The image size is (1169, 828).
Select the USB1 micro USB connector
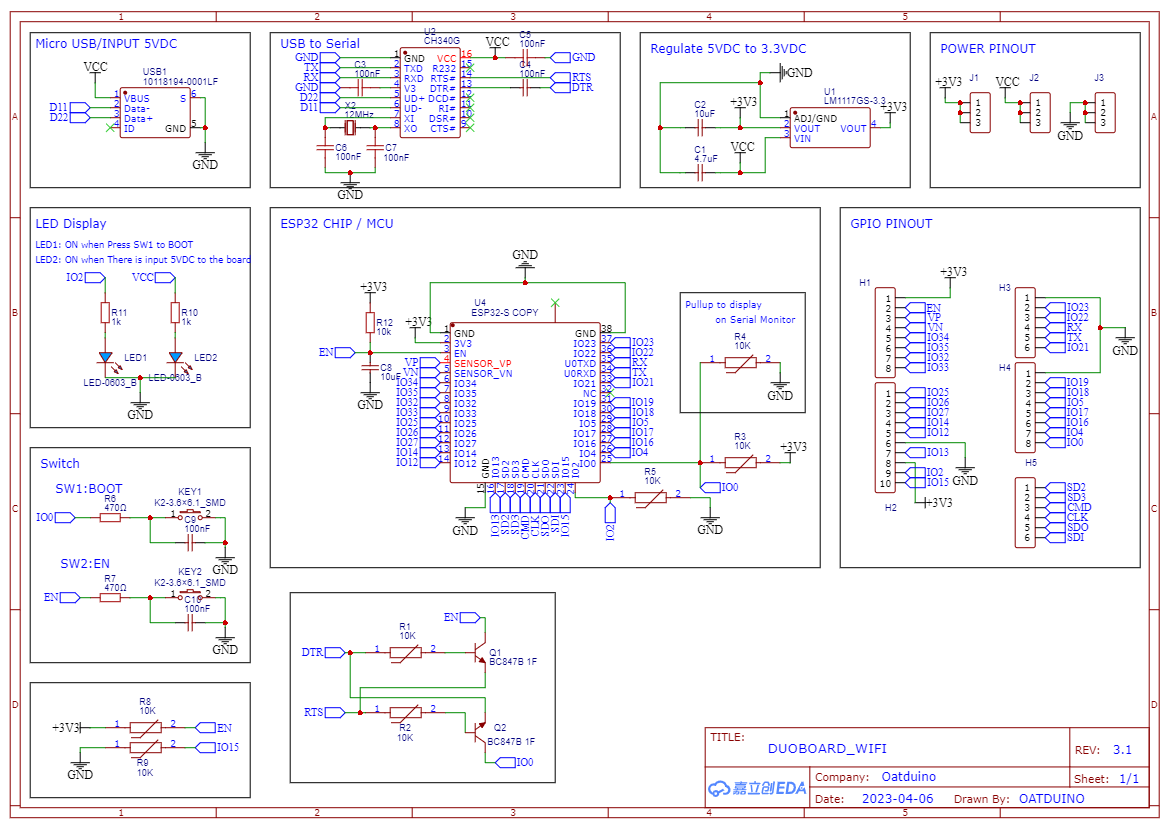point(155,110)
